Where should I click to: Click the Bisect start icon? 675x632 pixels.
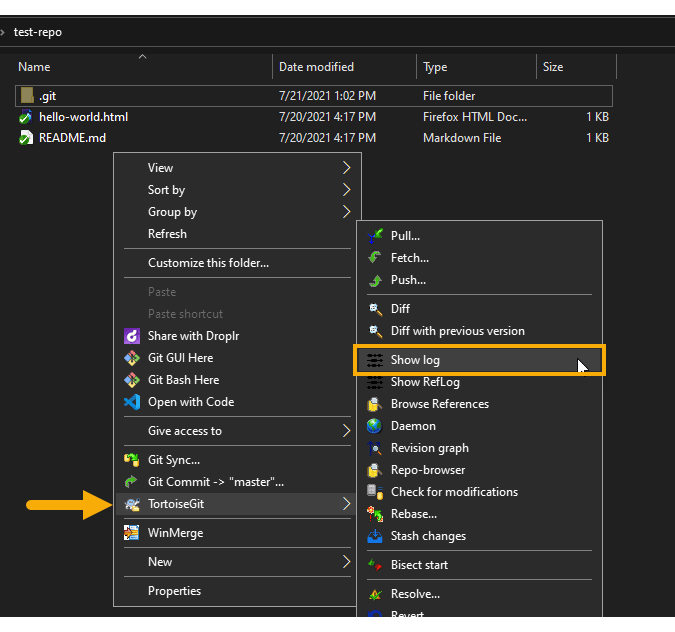[x=375, y=564]
